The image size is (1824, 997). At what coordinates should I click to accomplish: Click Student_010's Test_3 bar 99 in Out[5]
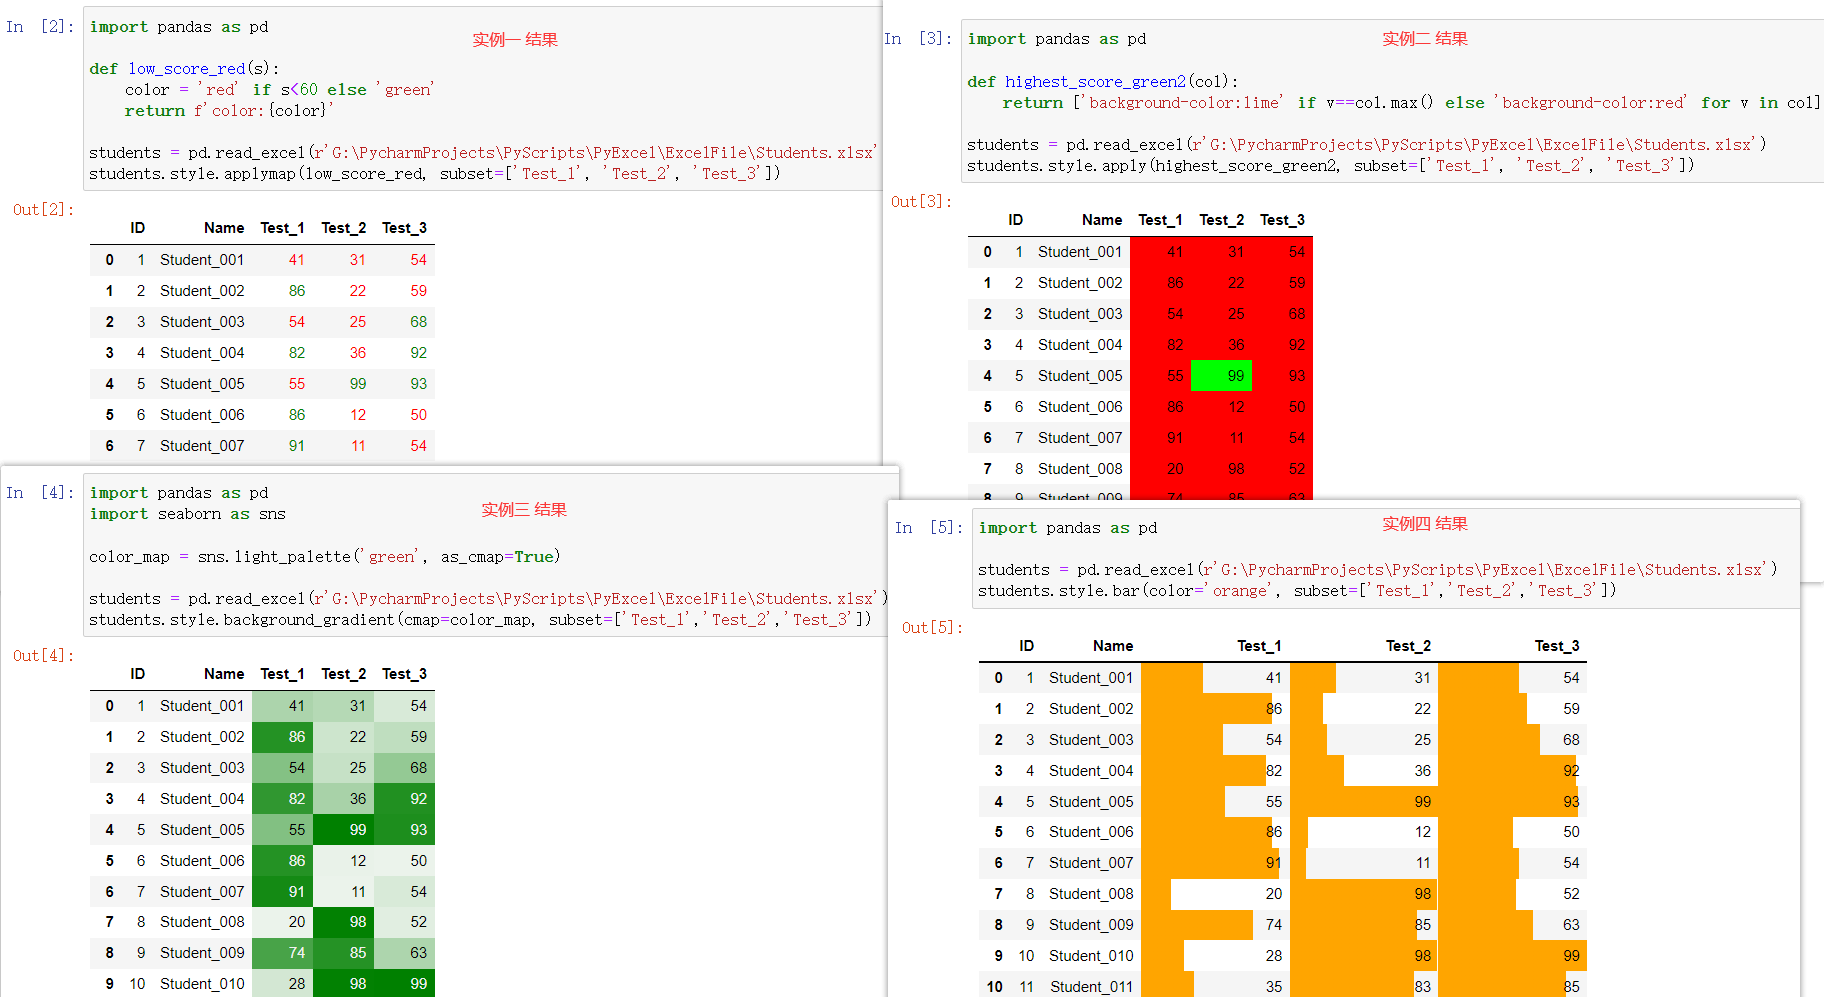pyautogui.click(x=1512, y=956)
